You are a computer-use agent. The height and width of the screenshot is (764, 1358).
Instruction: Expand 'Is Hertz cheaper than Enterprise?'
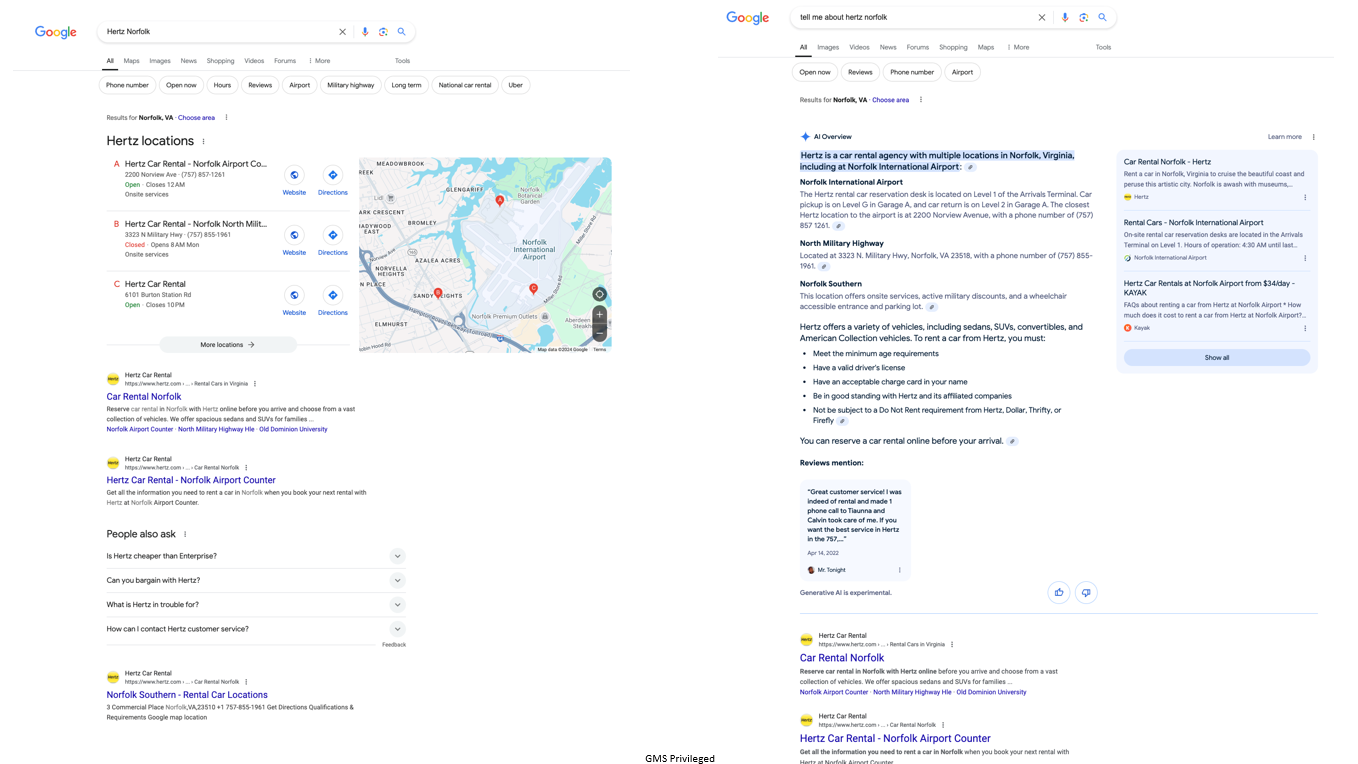(x=397, y=556)
